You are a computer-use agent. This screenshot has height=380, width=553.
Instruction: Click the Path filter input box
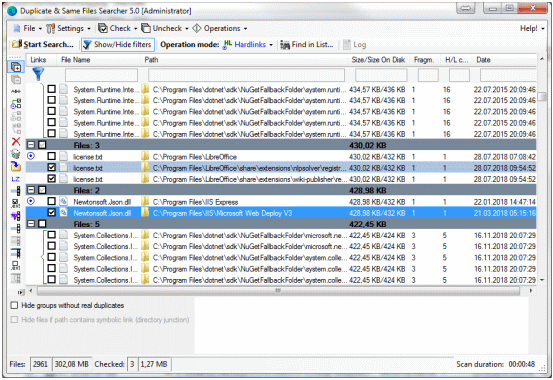[246, 75]
